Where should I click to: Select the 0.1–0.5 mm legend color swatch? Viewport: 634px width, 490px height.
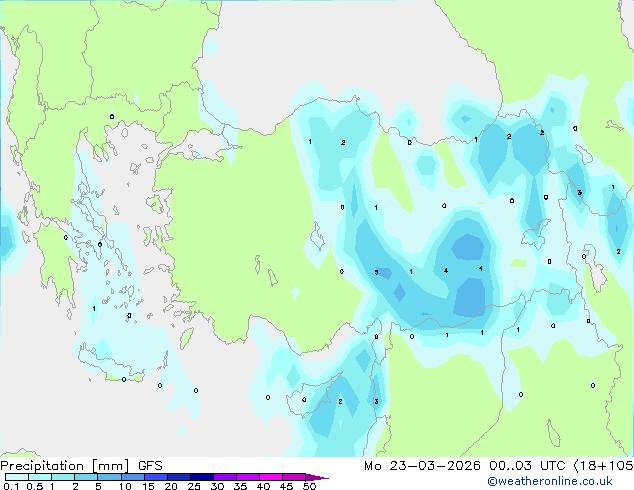[x=17, y=477]
